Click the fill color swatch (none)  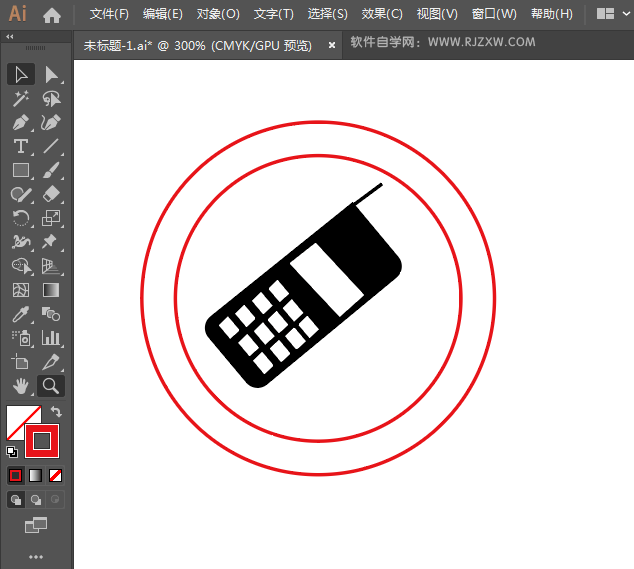click(15, 415)
